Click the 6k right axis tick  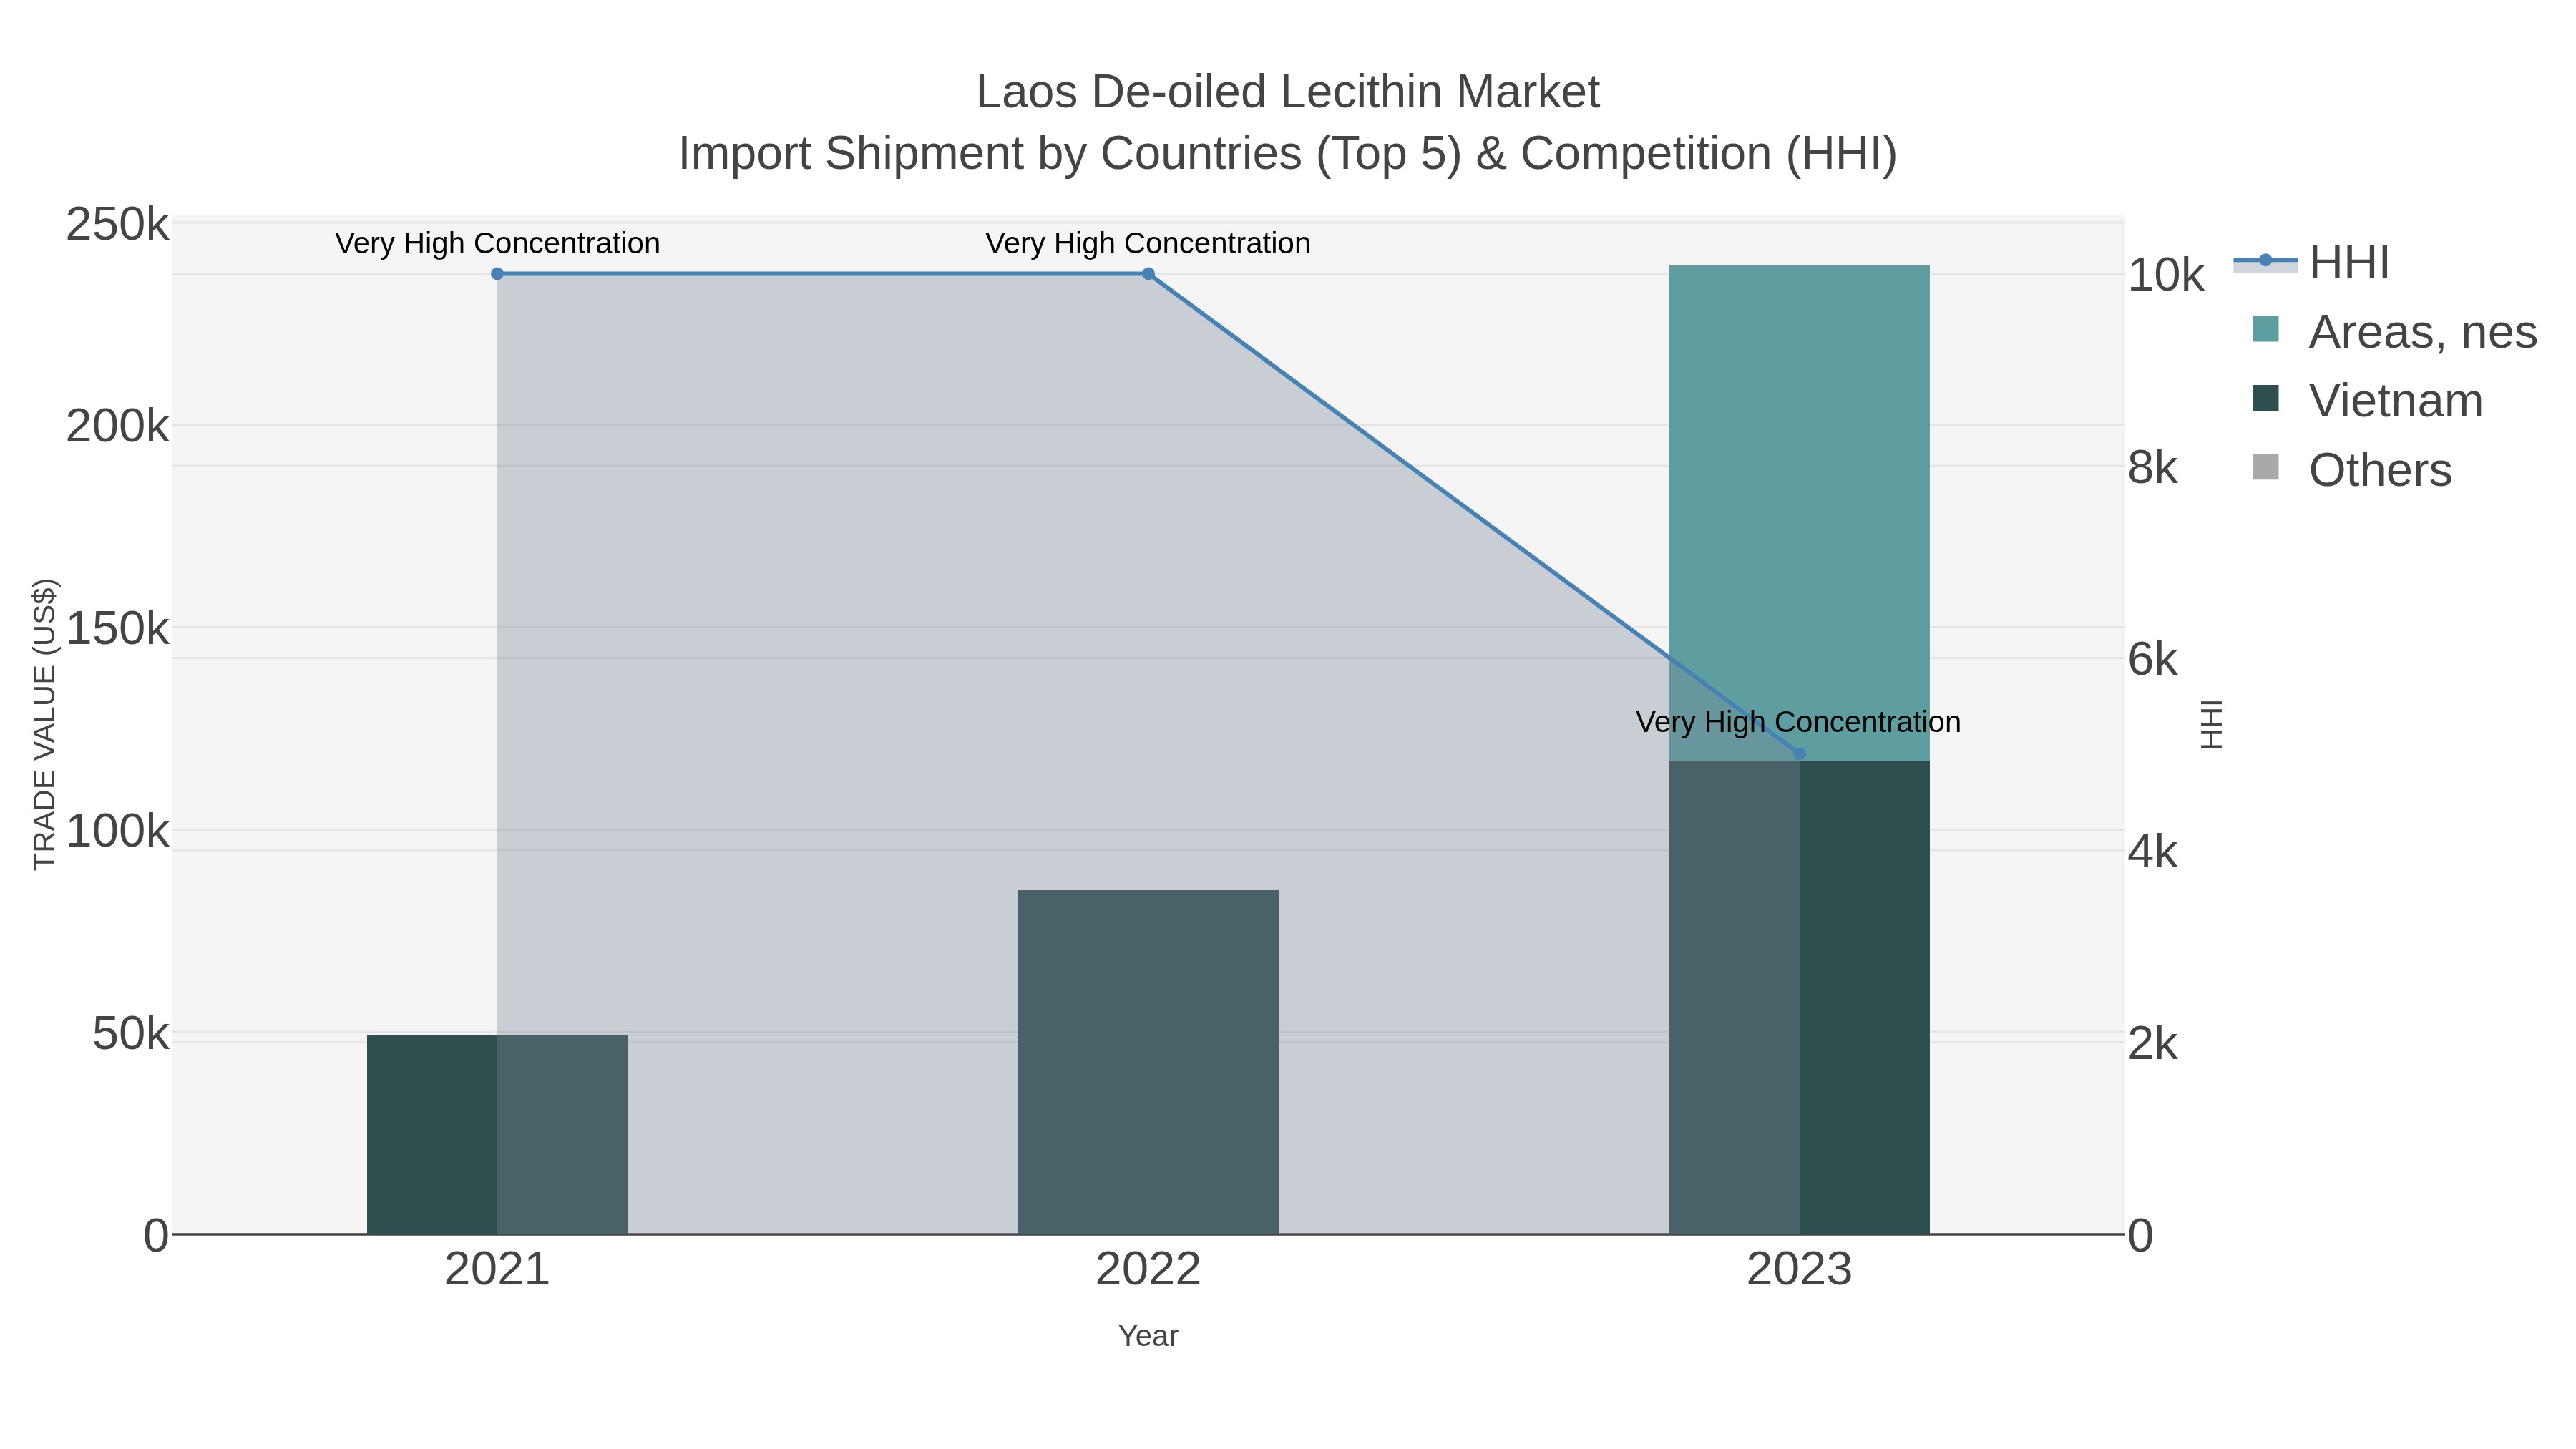pyautogui.click(x=2152, y=659)
